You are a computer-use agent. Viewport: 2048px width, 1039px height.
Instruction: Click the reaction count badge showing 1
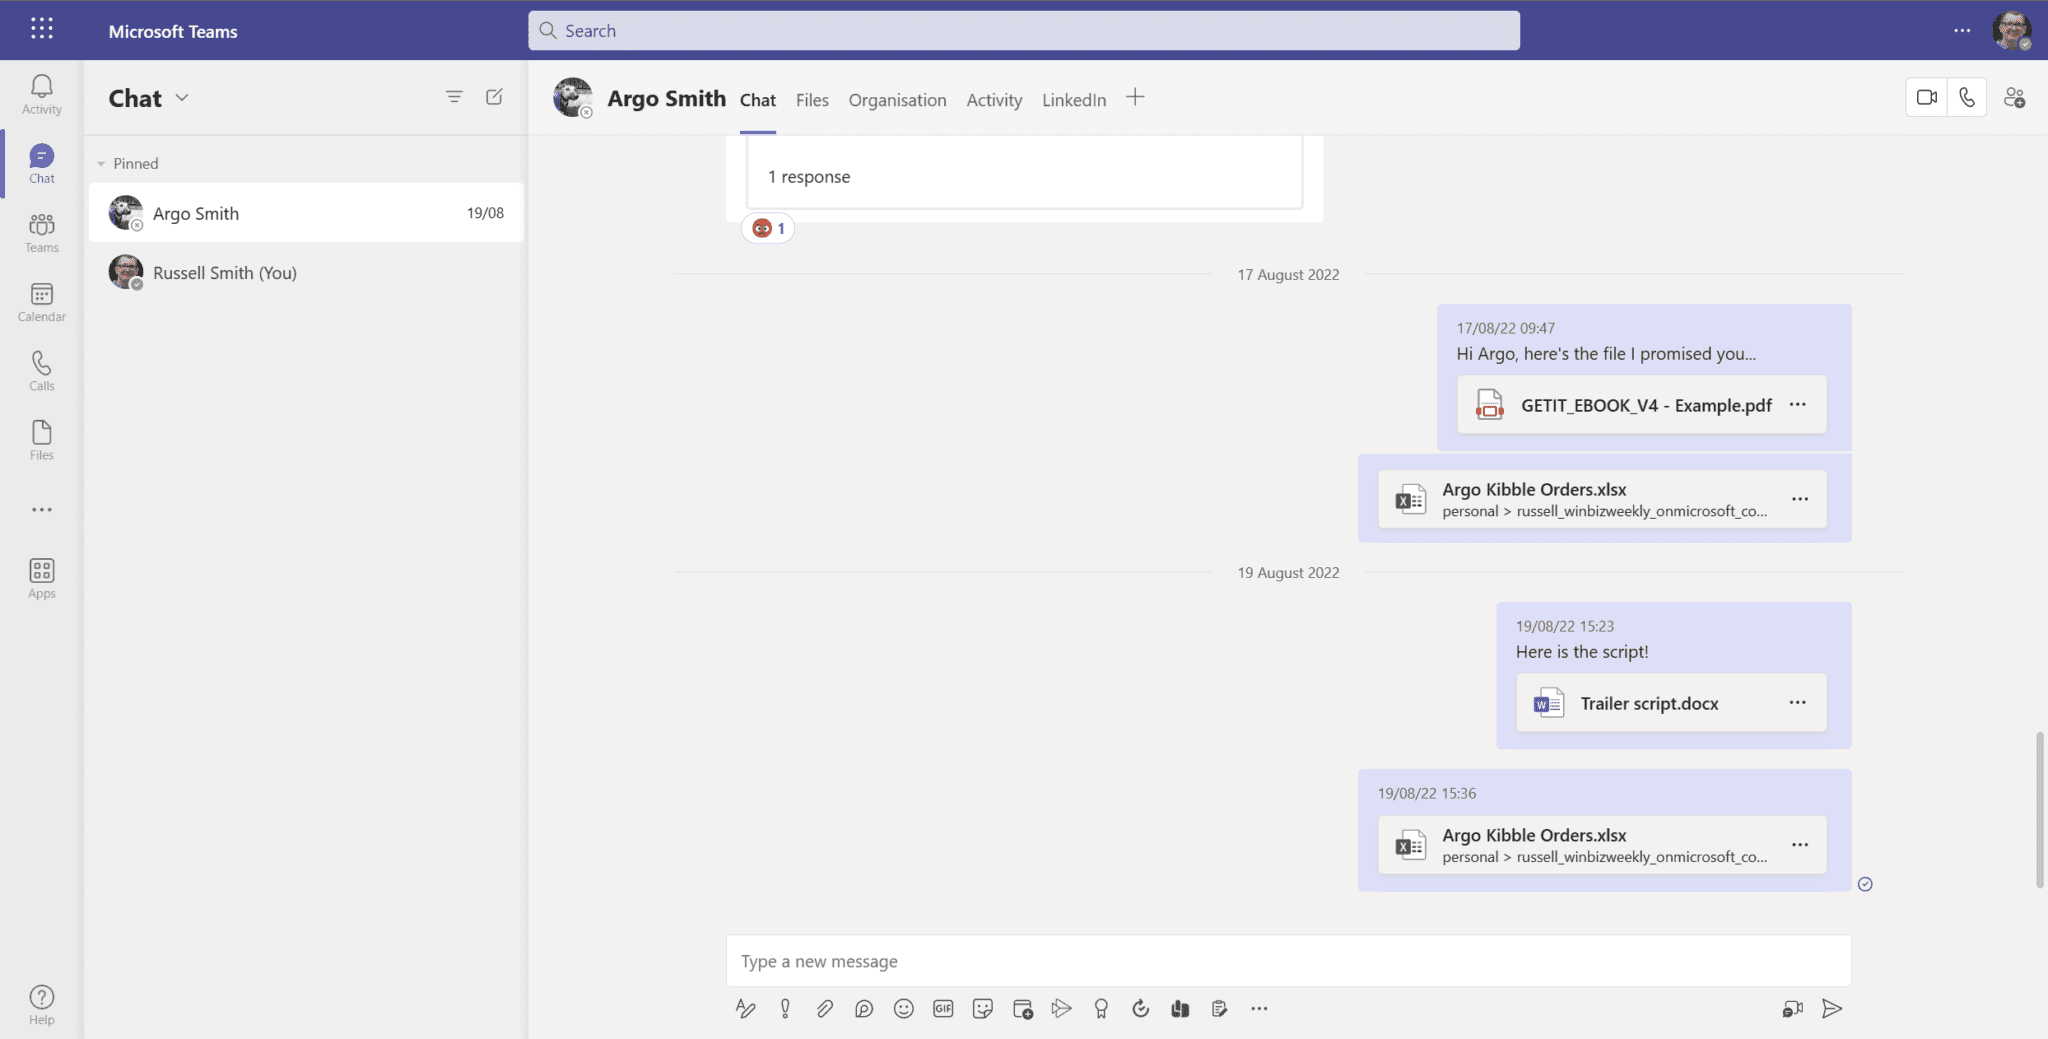click(x=768, y=228)
